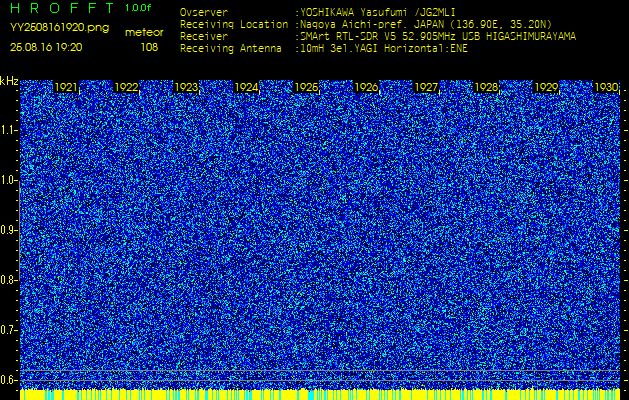Click the 1.1 frequency axis label

click(9, 130)
